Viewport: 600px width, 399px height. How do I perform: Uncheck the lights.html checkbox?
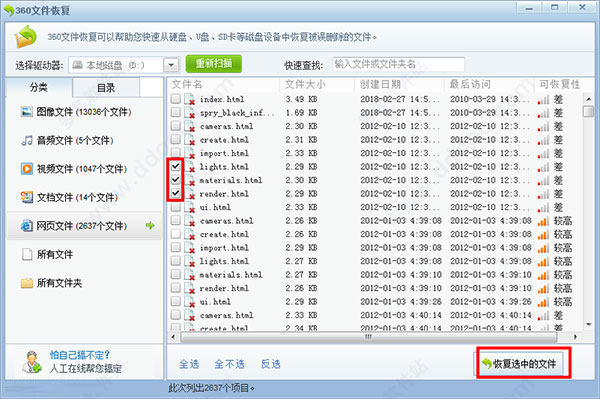coord(176,166)
